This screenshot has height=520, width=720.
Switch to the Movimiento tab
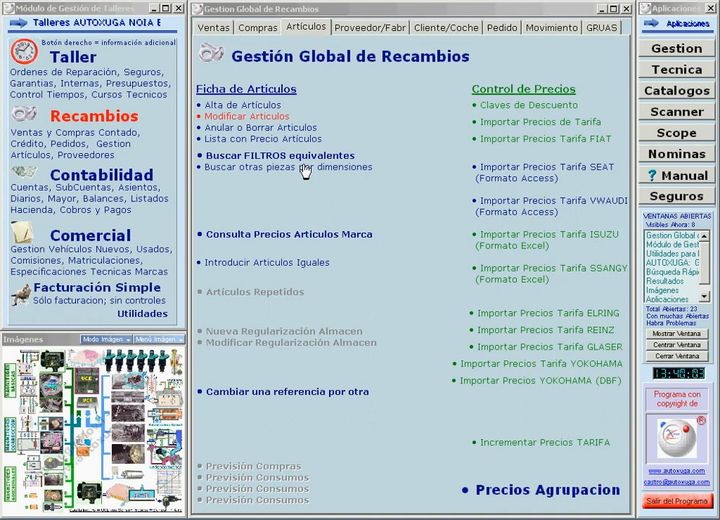click(551, 28)
